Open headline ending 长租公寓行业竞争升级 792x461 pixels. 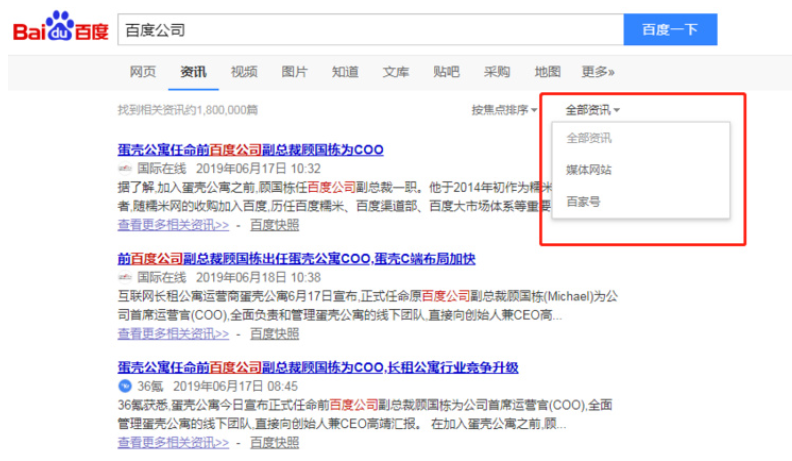point(318,367)
